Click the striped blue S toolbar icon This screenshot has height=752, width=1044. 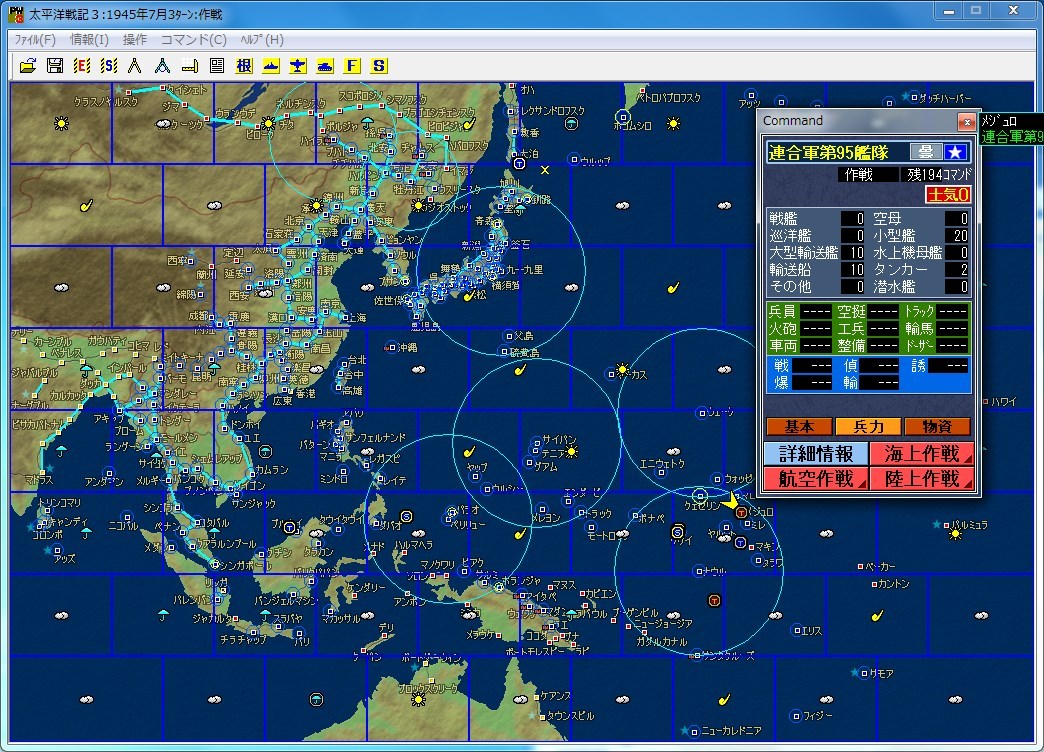[x=109, y=65]
